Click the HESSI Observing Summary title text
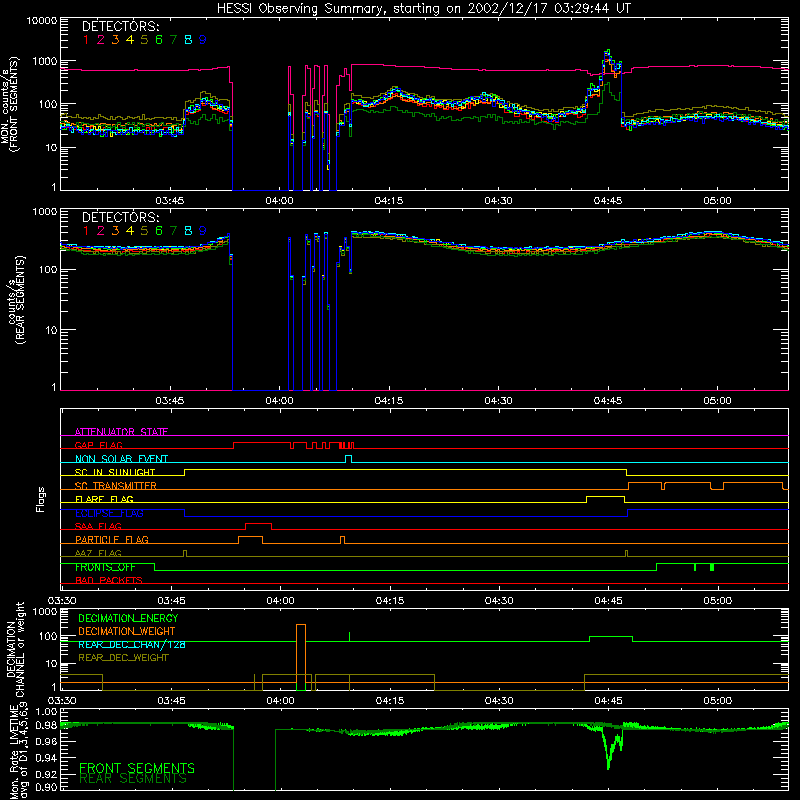Viewport: 800px width, 800px height. (424, 9)
